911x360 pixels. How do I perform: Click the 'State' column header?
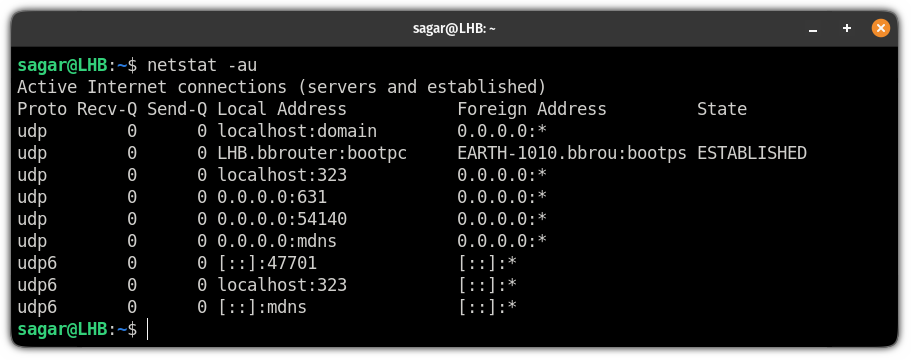[x=722, y=109]
